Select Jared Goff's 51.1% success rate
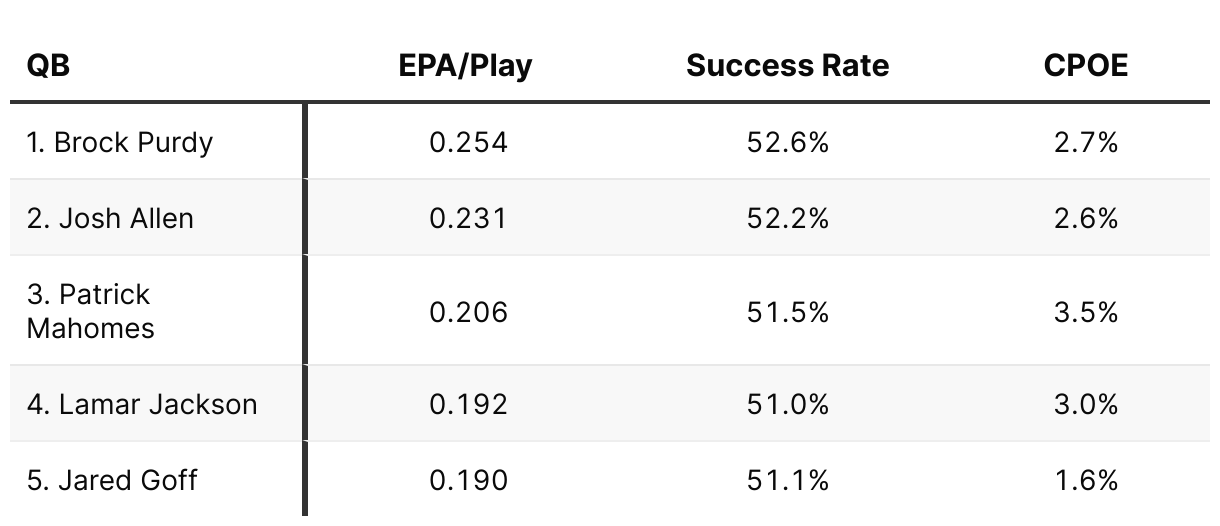This screenshot has height=526, width=1220. coord(787,480)
